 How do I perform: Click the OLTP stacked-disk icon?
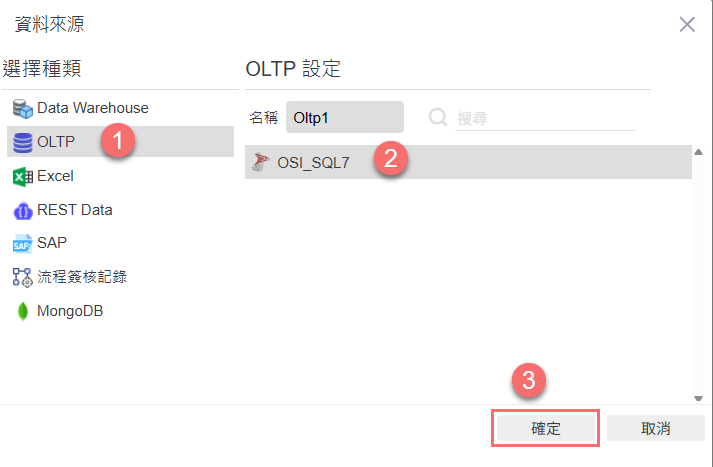pyautogui.click(x=22, y=142)
